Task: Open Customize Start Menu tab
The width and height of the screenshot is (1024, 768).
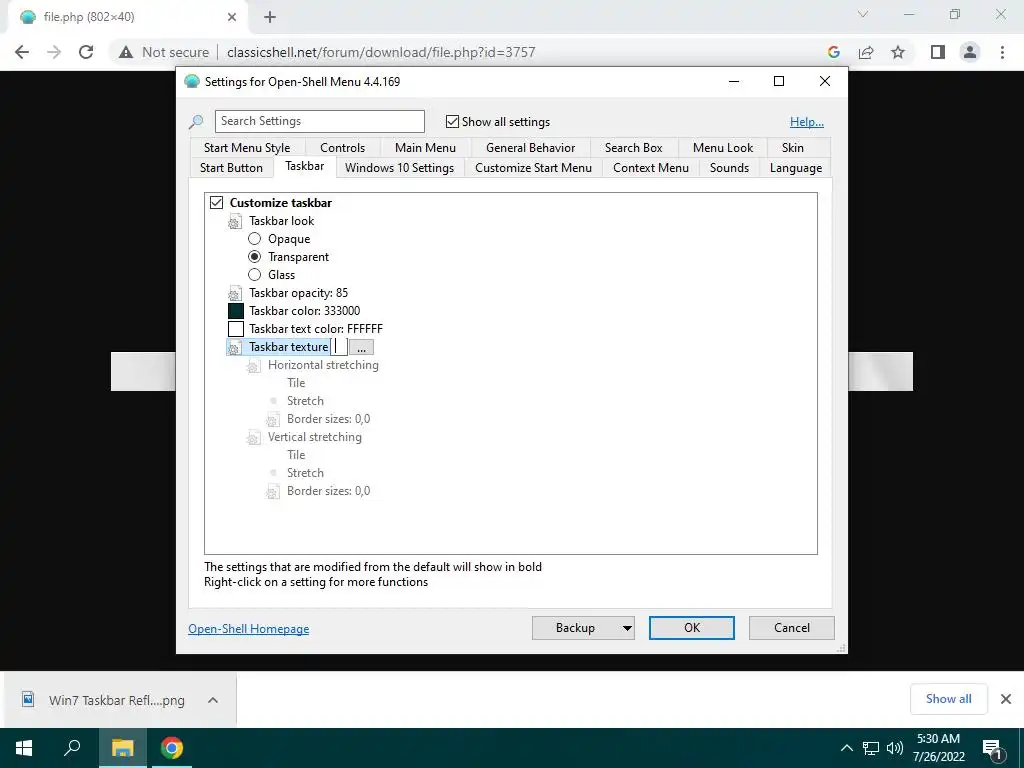Action: coord(534,168)
